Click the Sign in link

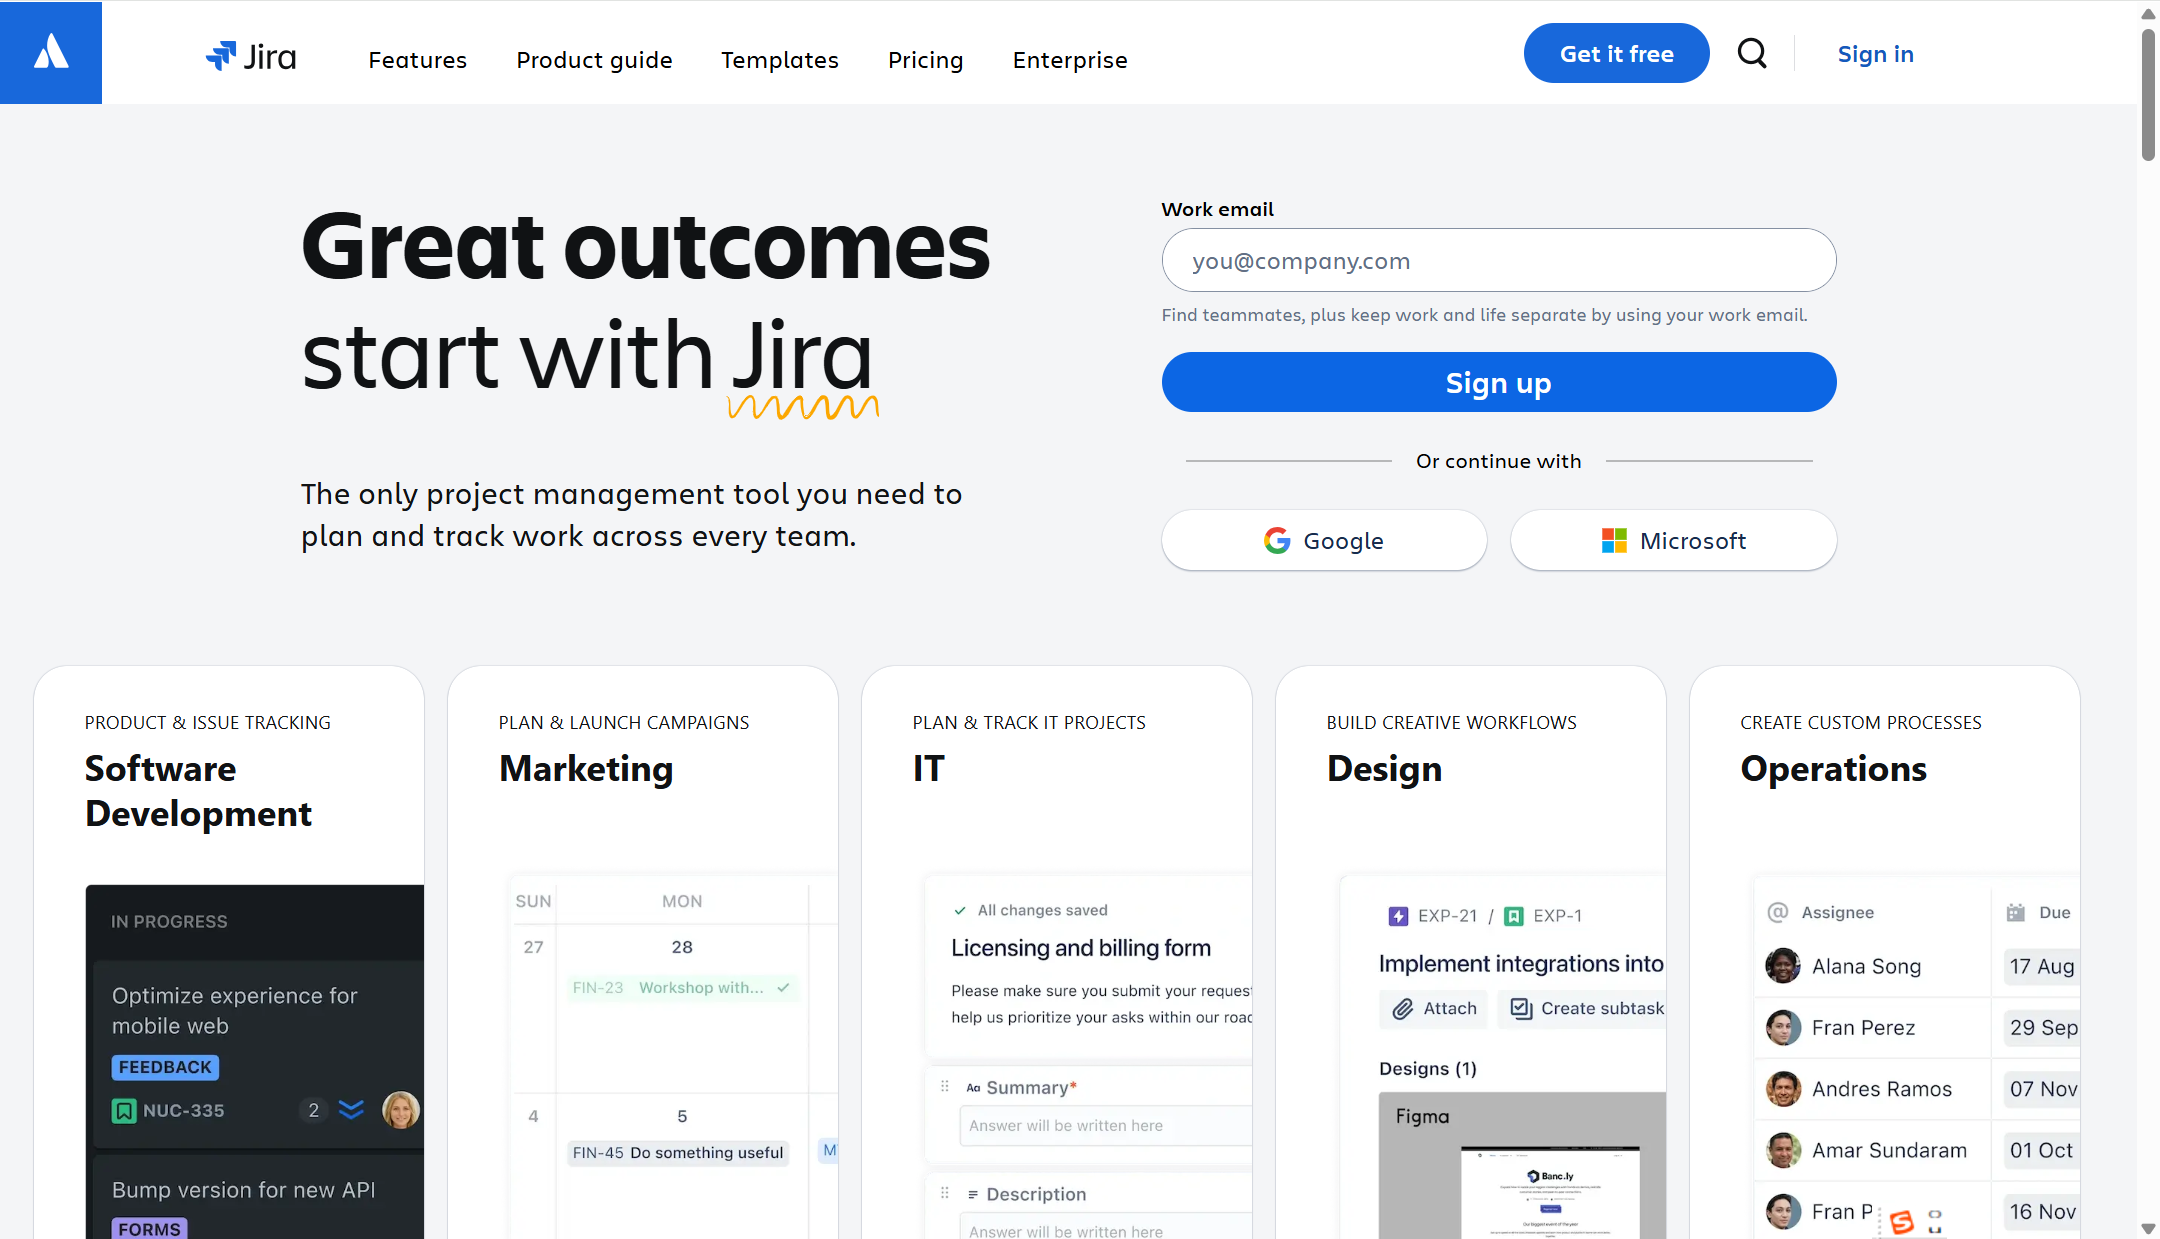1875,54
